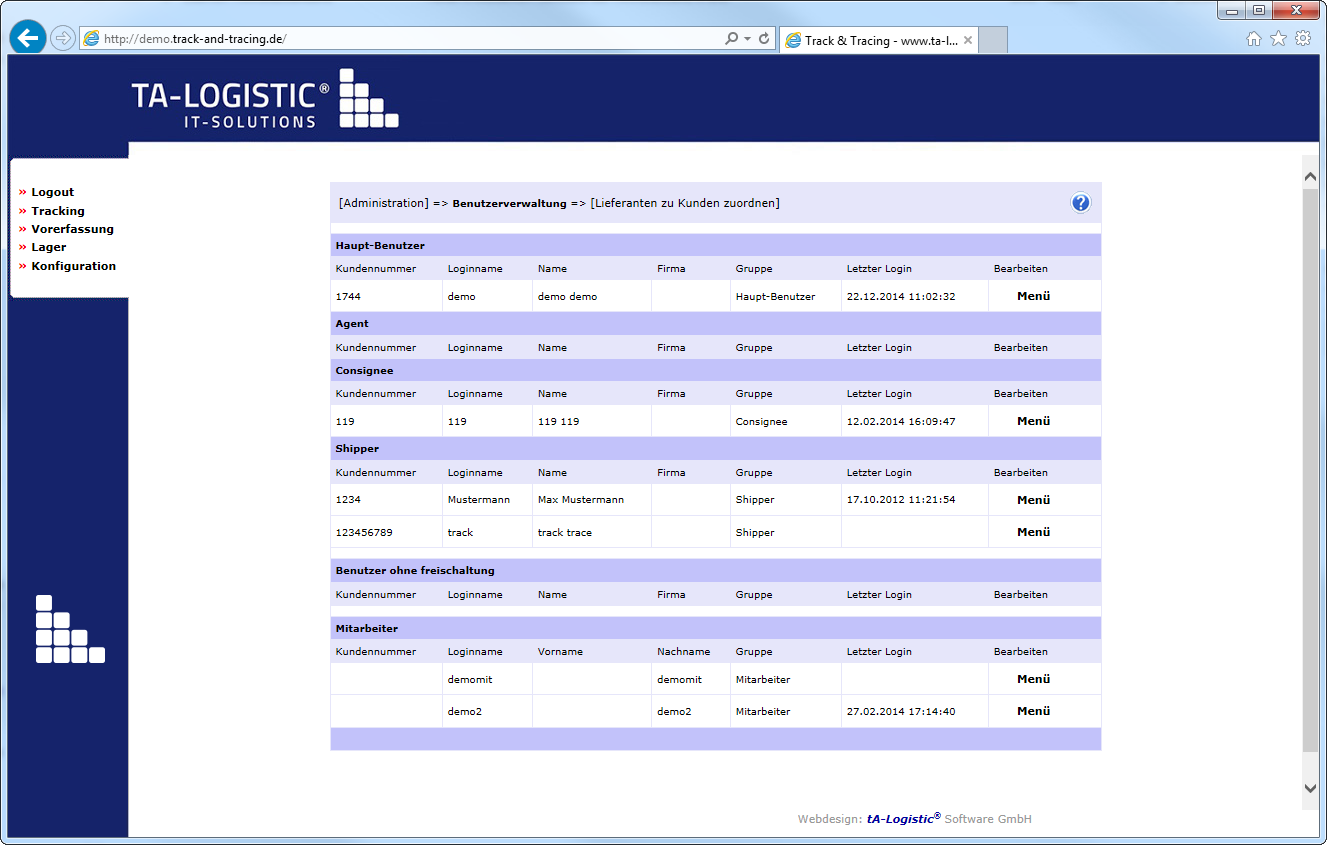Click Benutzerverwaltung breadcrumb link

[x=510, y=203]
